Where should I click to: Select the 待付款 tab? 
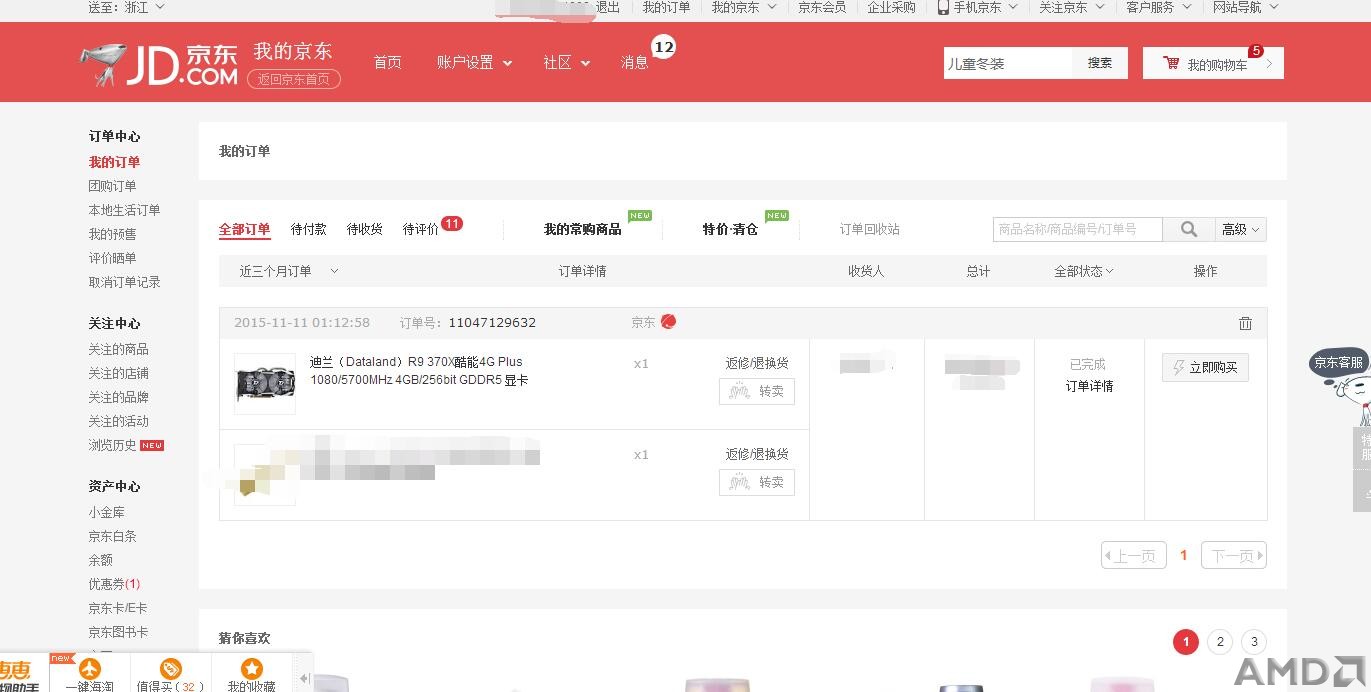(309, 229)
